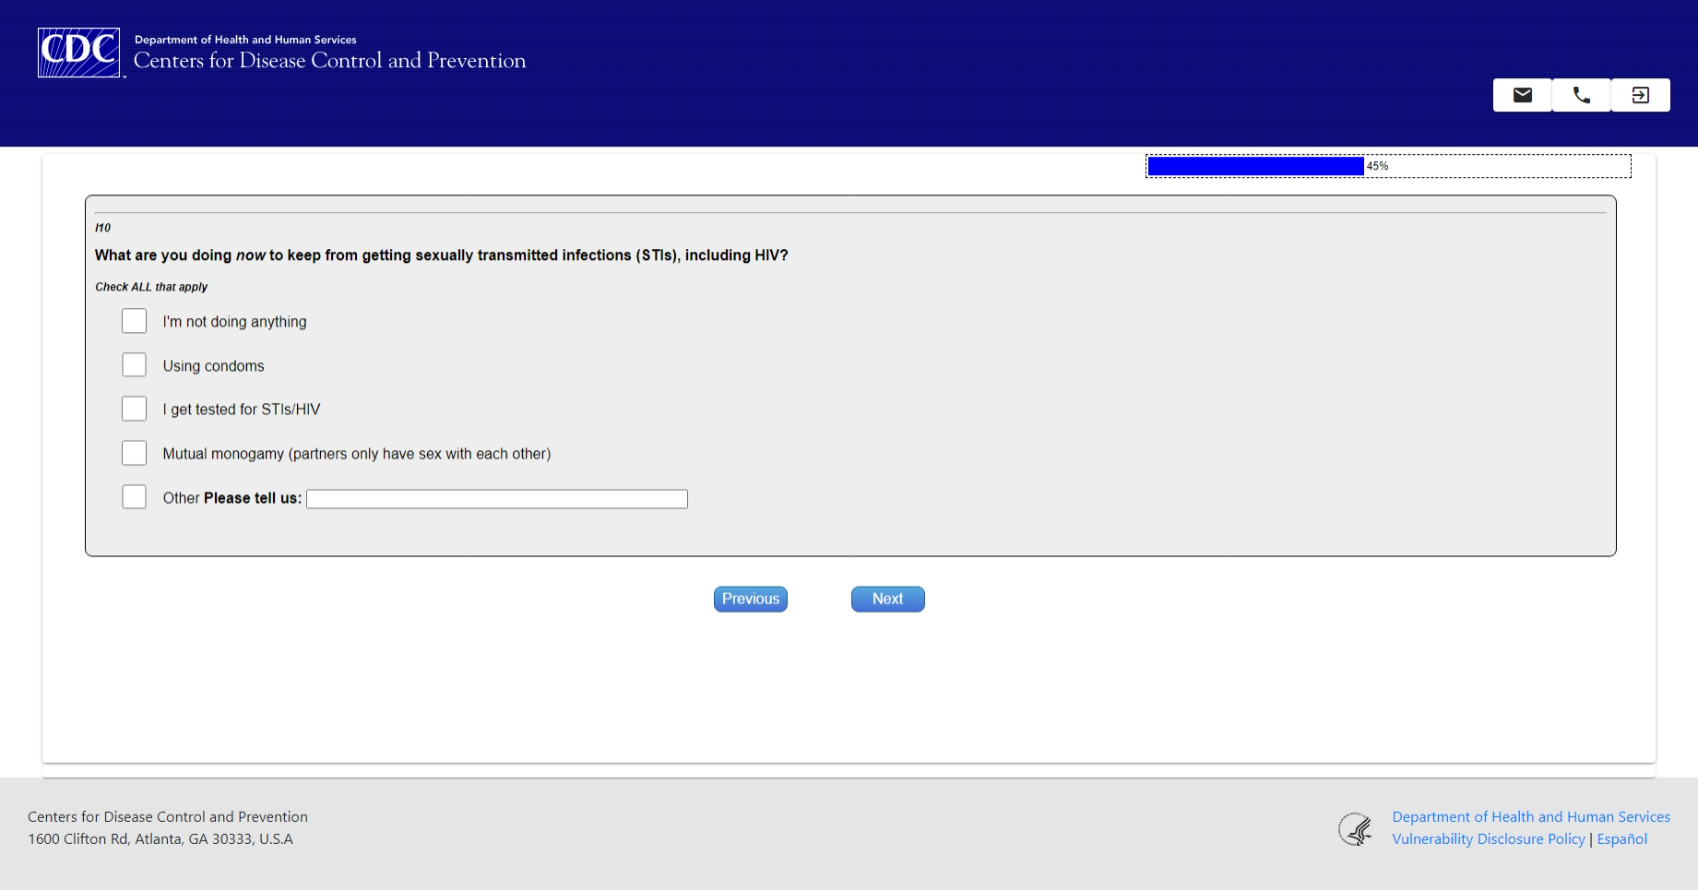The image size is (1698, 890).
Task: Focus the "Other" text input field
Action: (x=497, y=499)
